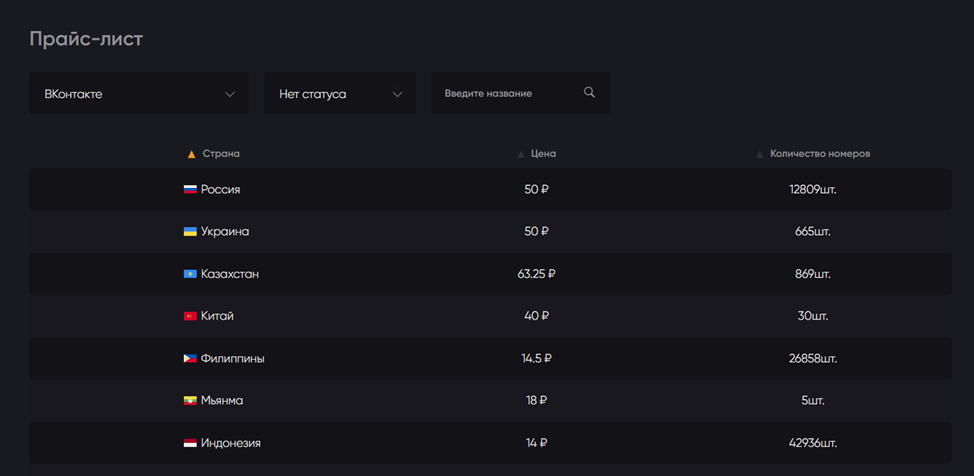974x476 pixels.
Task: Click the Philippines flag icon
Action: pyautogui.click(x=190, y=359)
